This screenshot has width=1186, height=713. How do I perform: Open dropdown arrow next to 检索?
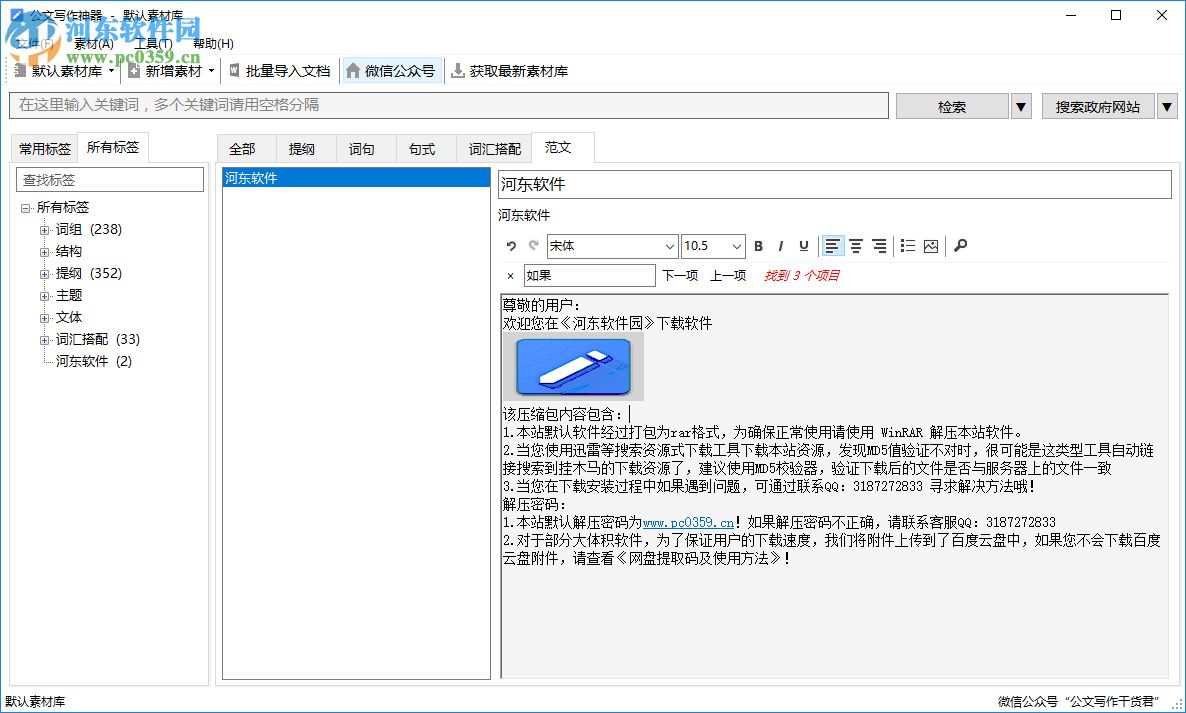coord(1021,107)
